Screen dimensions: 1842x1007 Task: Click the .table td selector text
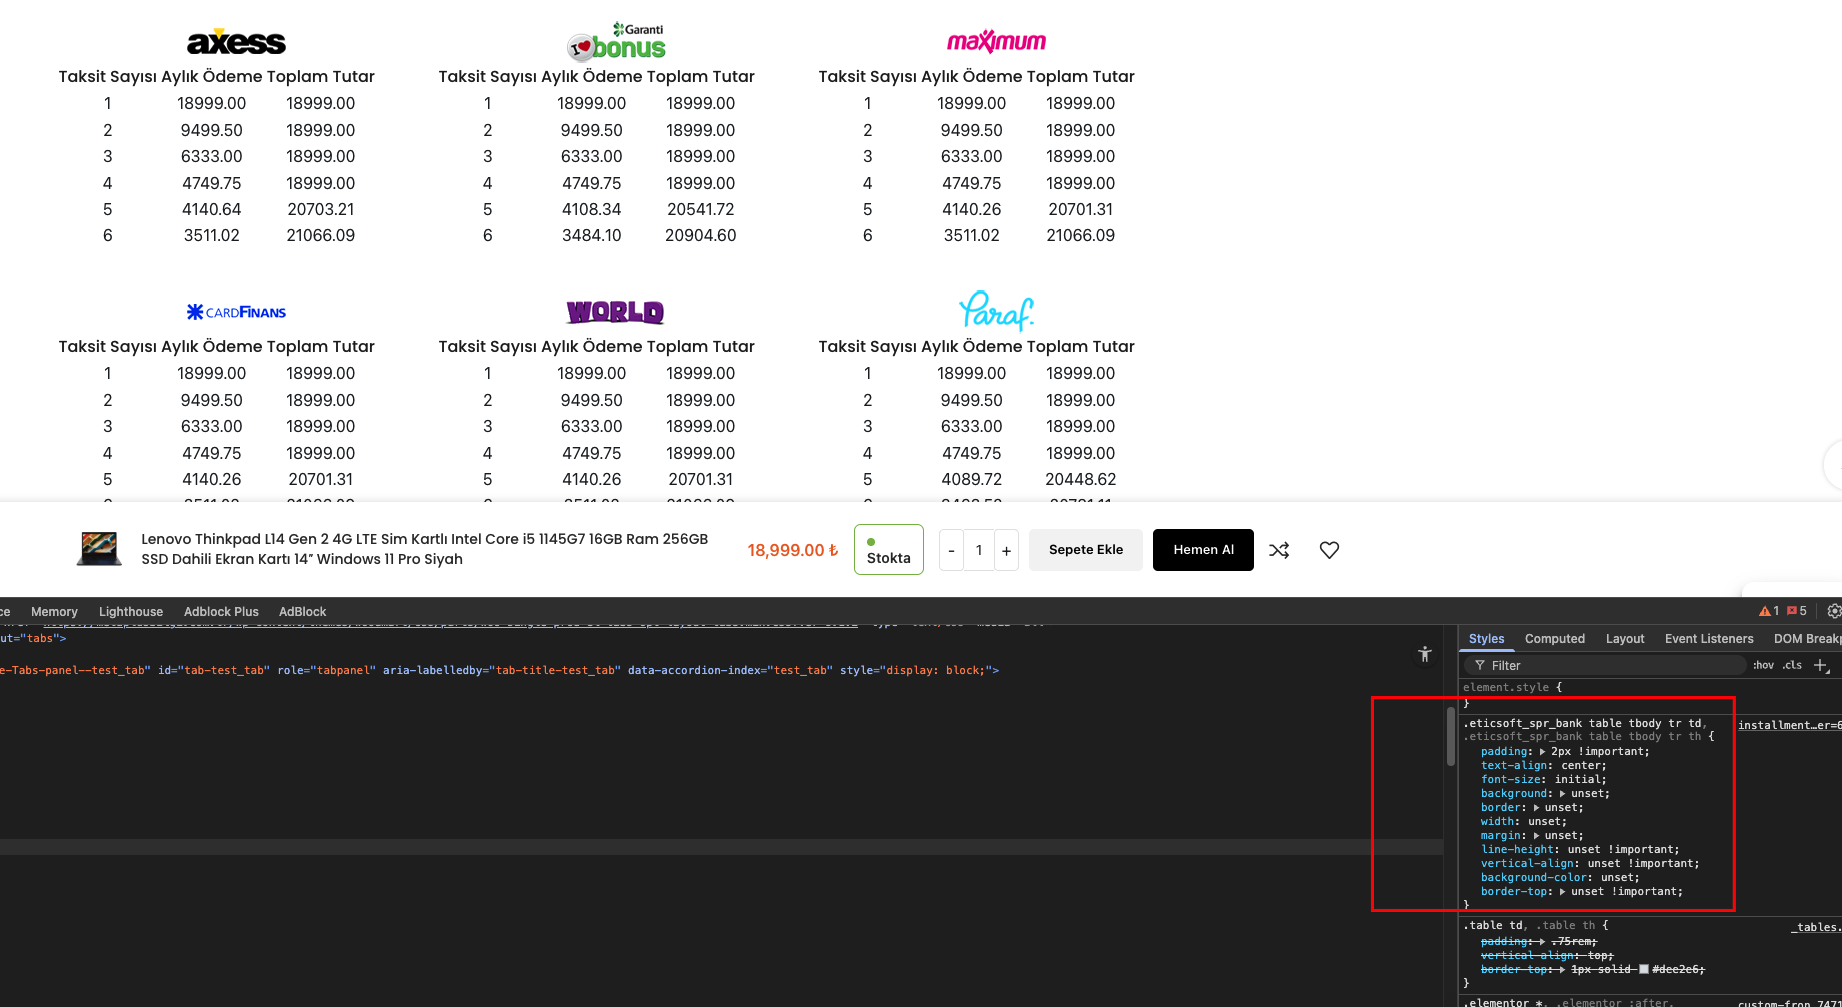click(x=1493, y=926)
